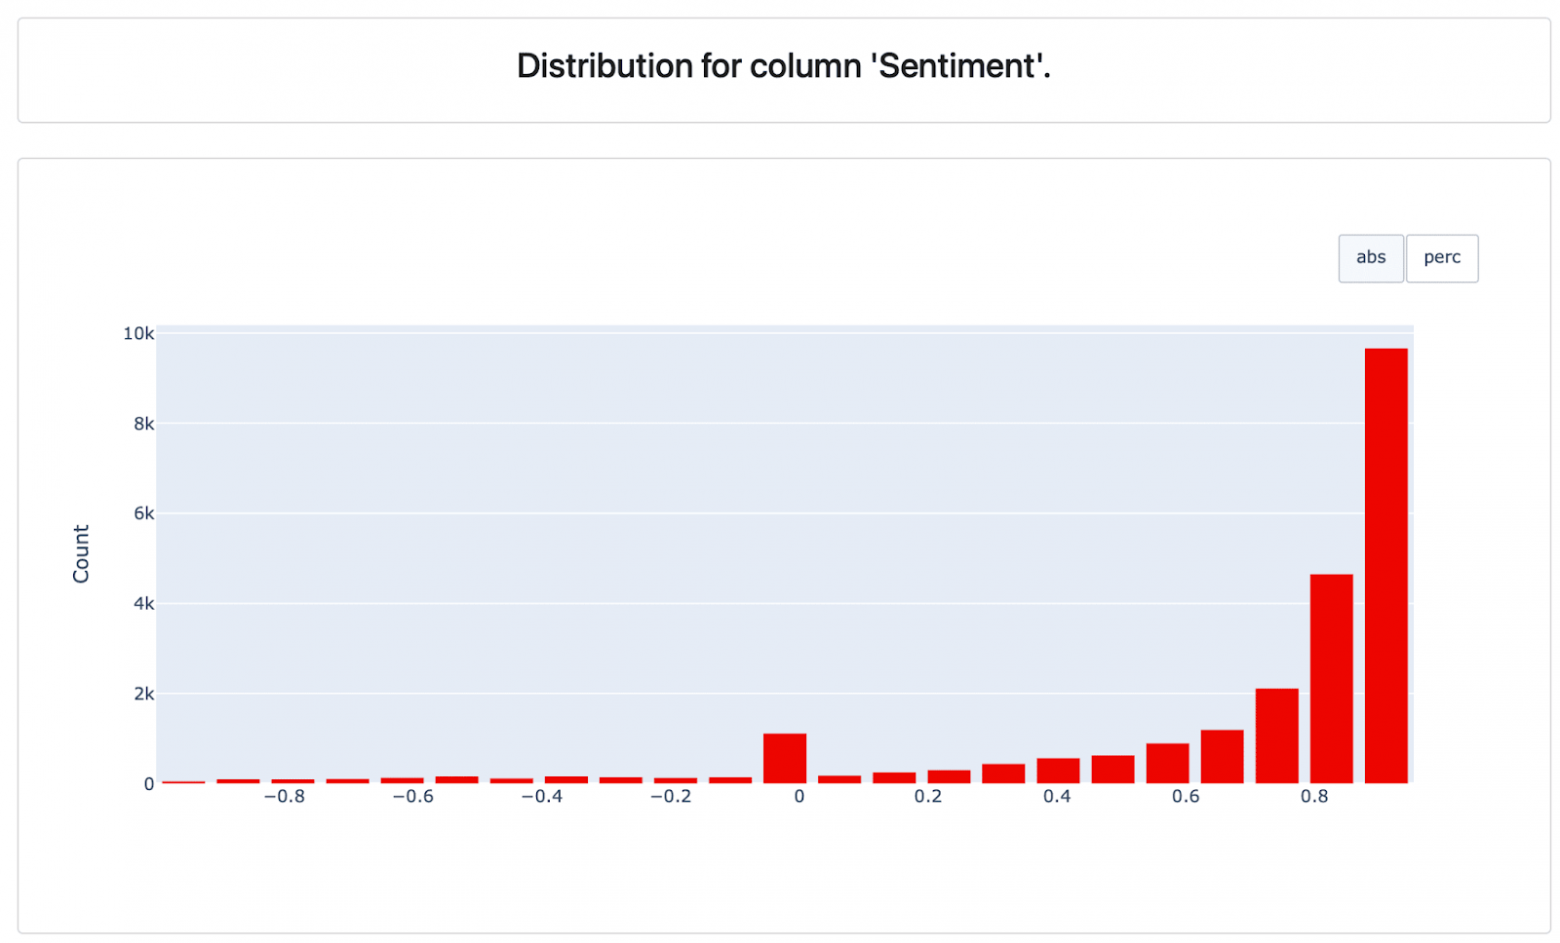Image resolution: width=1560 pixels, height=943 pixels.
Task: Click the red bar just above 2k
Action: pyautogui.click(x=1276, y=735)
